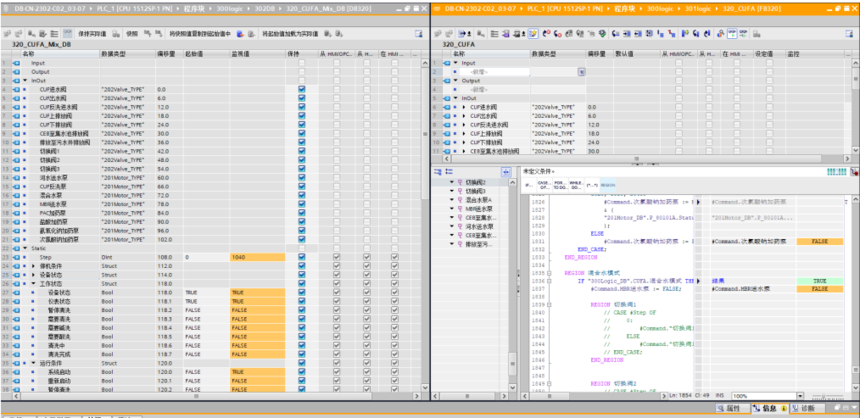Click the sync arrows icon above the region list
The image size is (860, 418).
[x=506, y=172]
